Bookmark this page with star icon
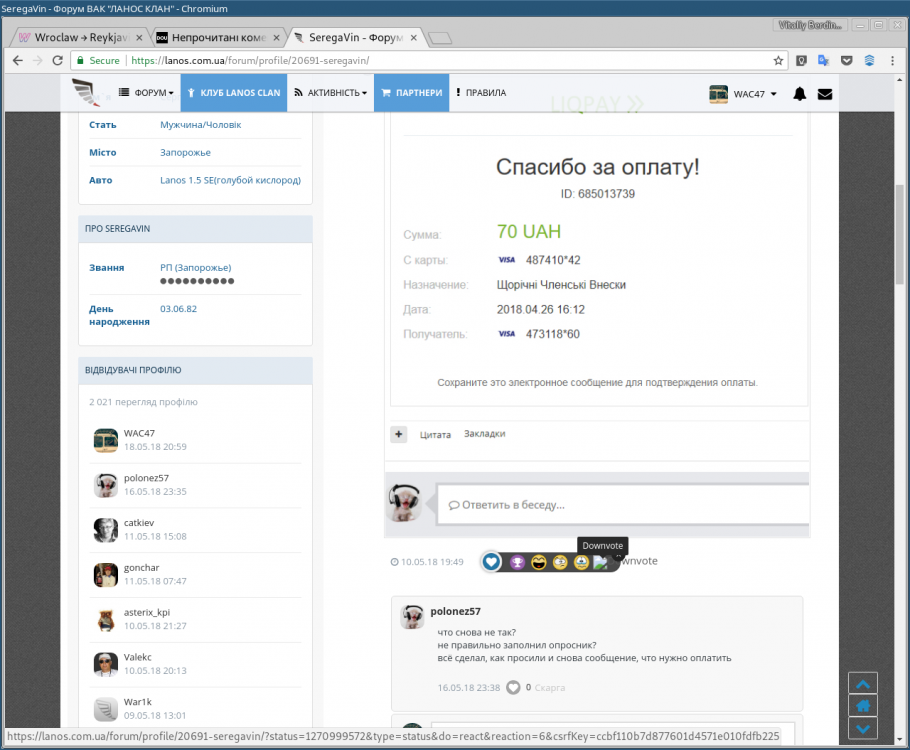Screen dimensions: 910x750 (778, 61)
